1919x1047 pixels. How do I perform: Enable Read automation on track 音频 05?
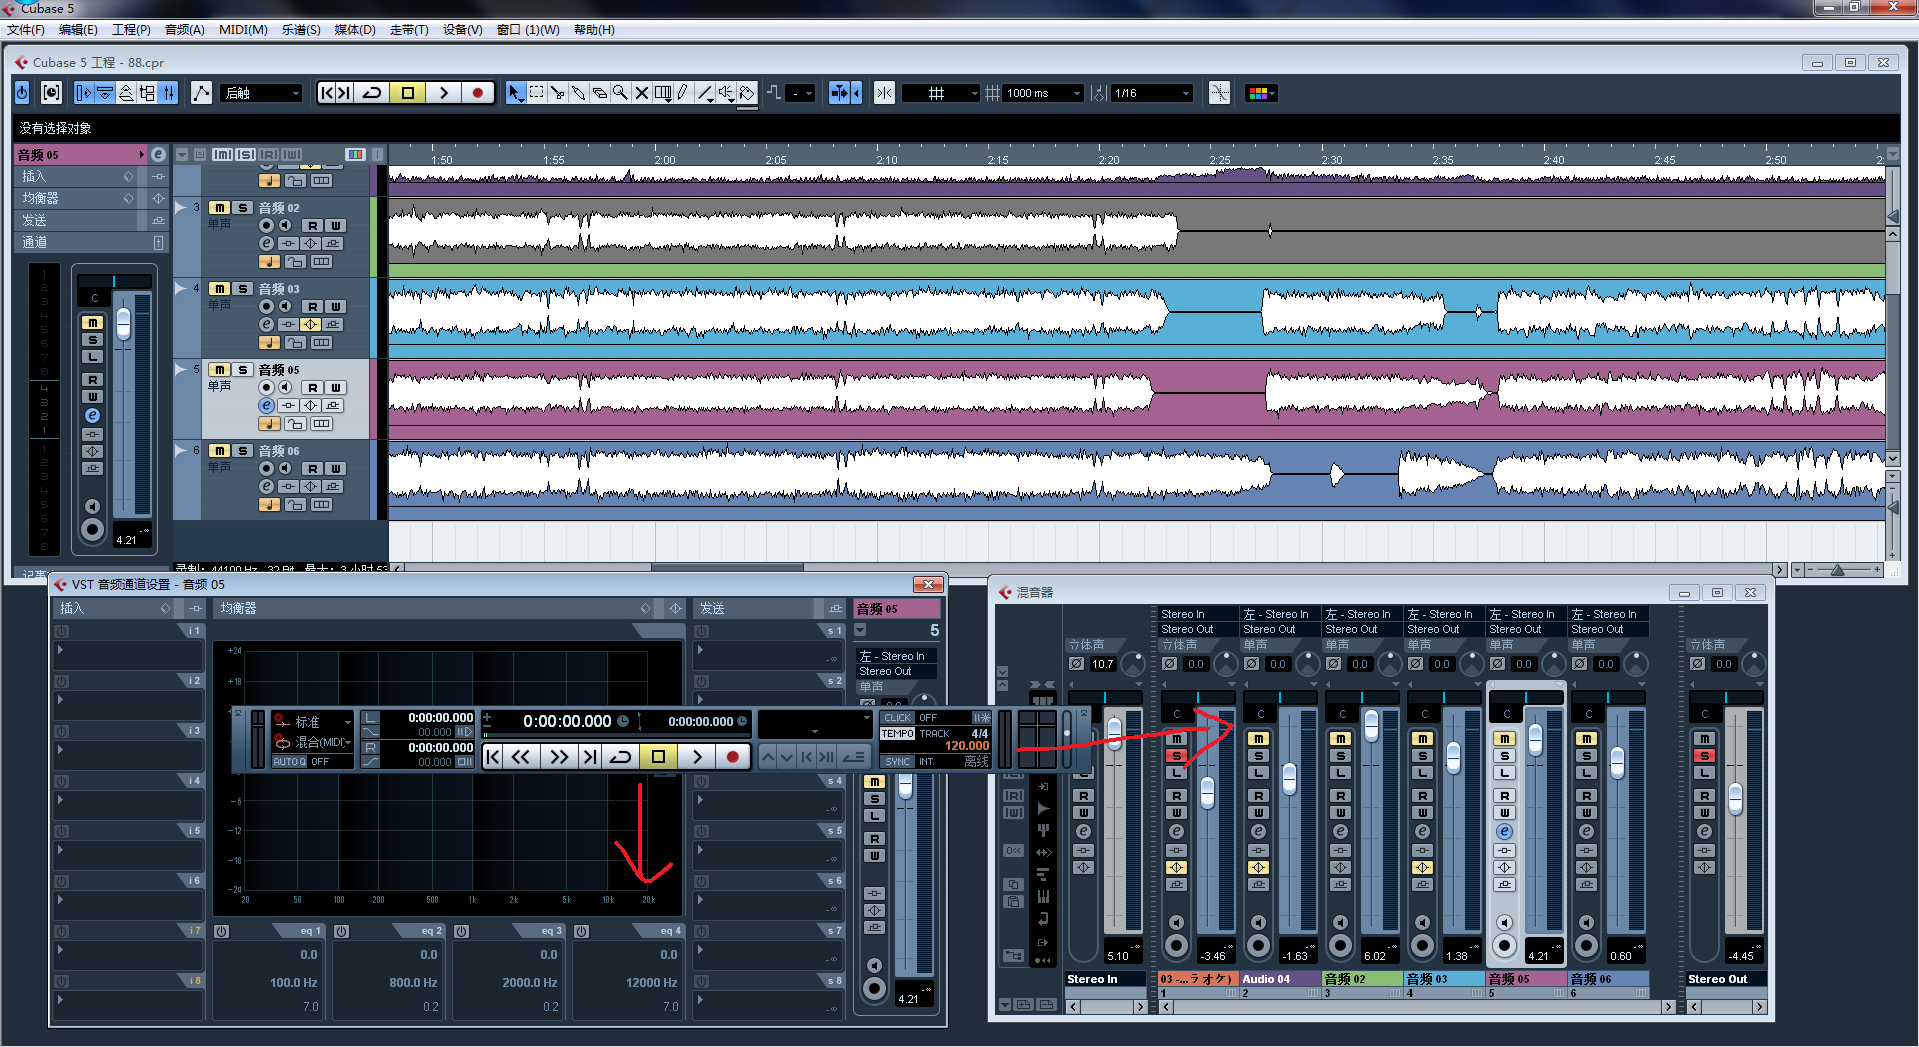(x=313, y=388)
